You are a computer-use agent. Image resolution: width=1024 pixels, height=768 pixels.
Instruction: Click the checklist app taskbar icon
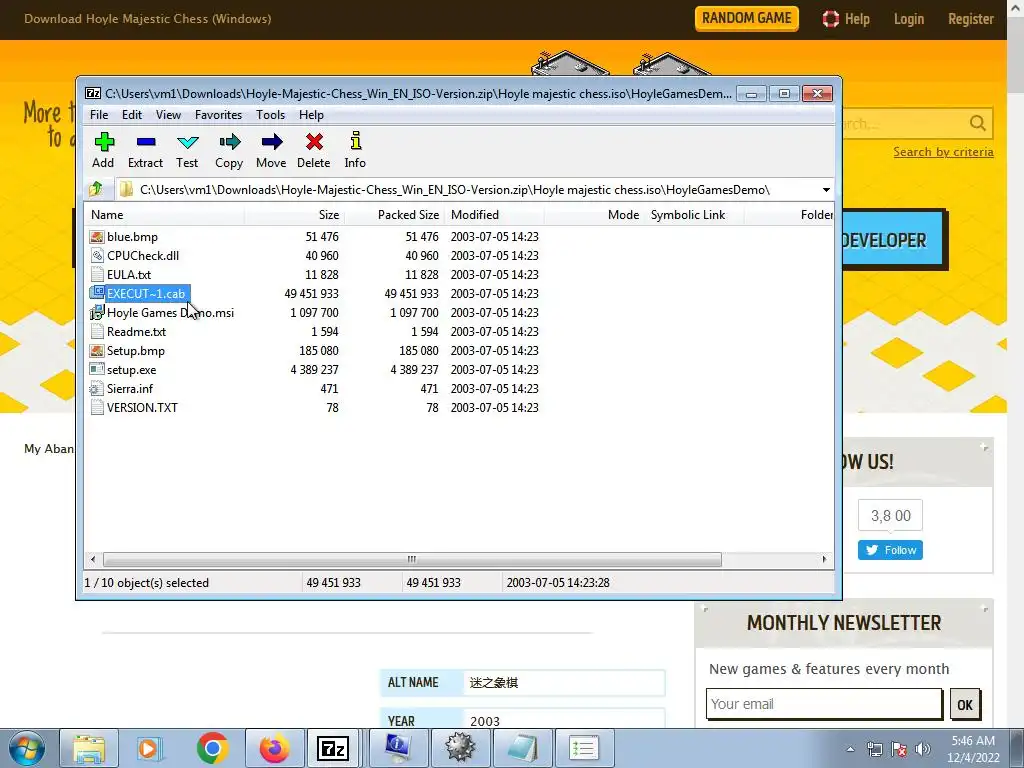point(583,748)
